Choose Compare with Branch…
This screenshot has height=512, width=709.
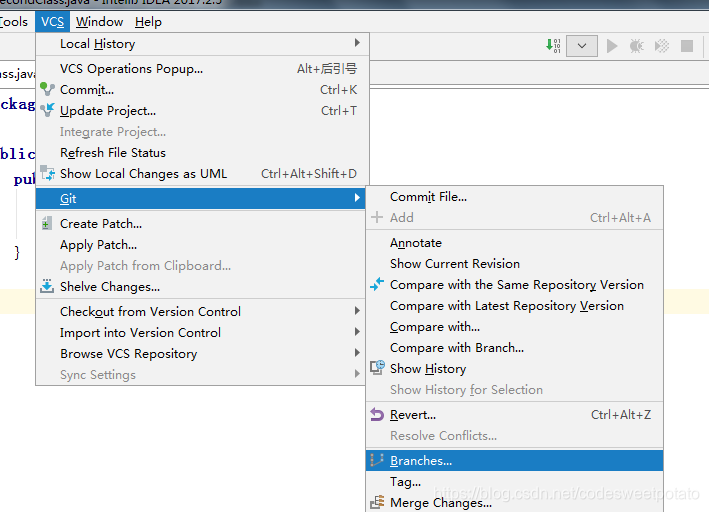click(x=515, y=348)
